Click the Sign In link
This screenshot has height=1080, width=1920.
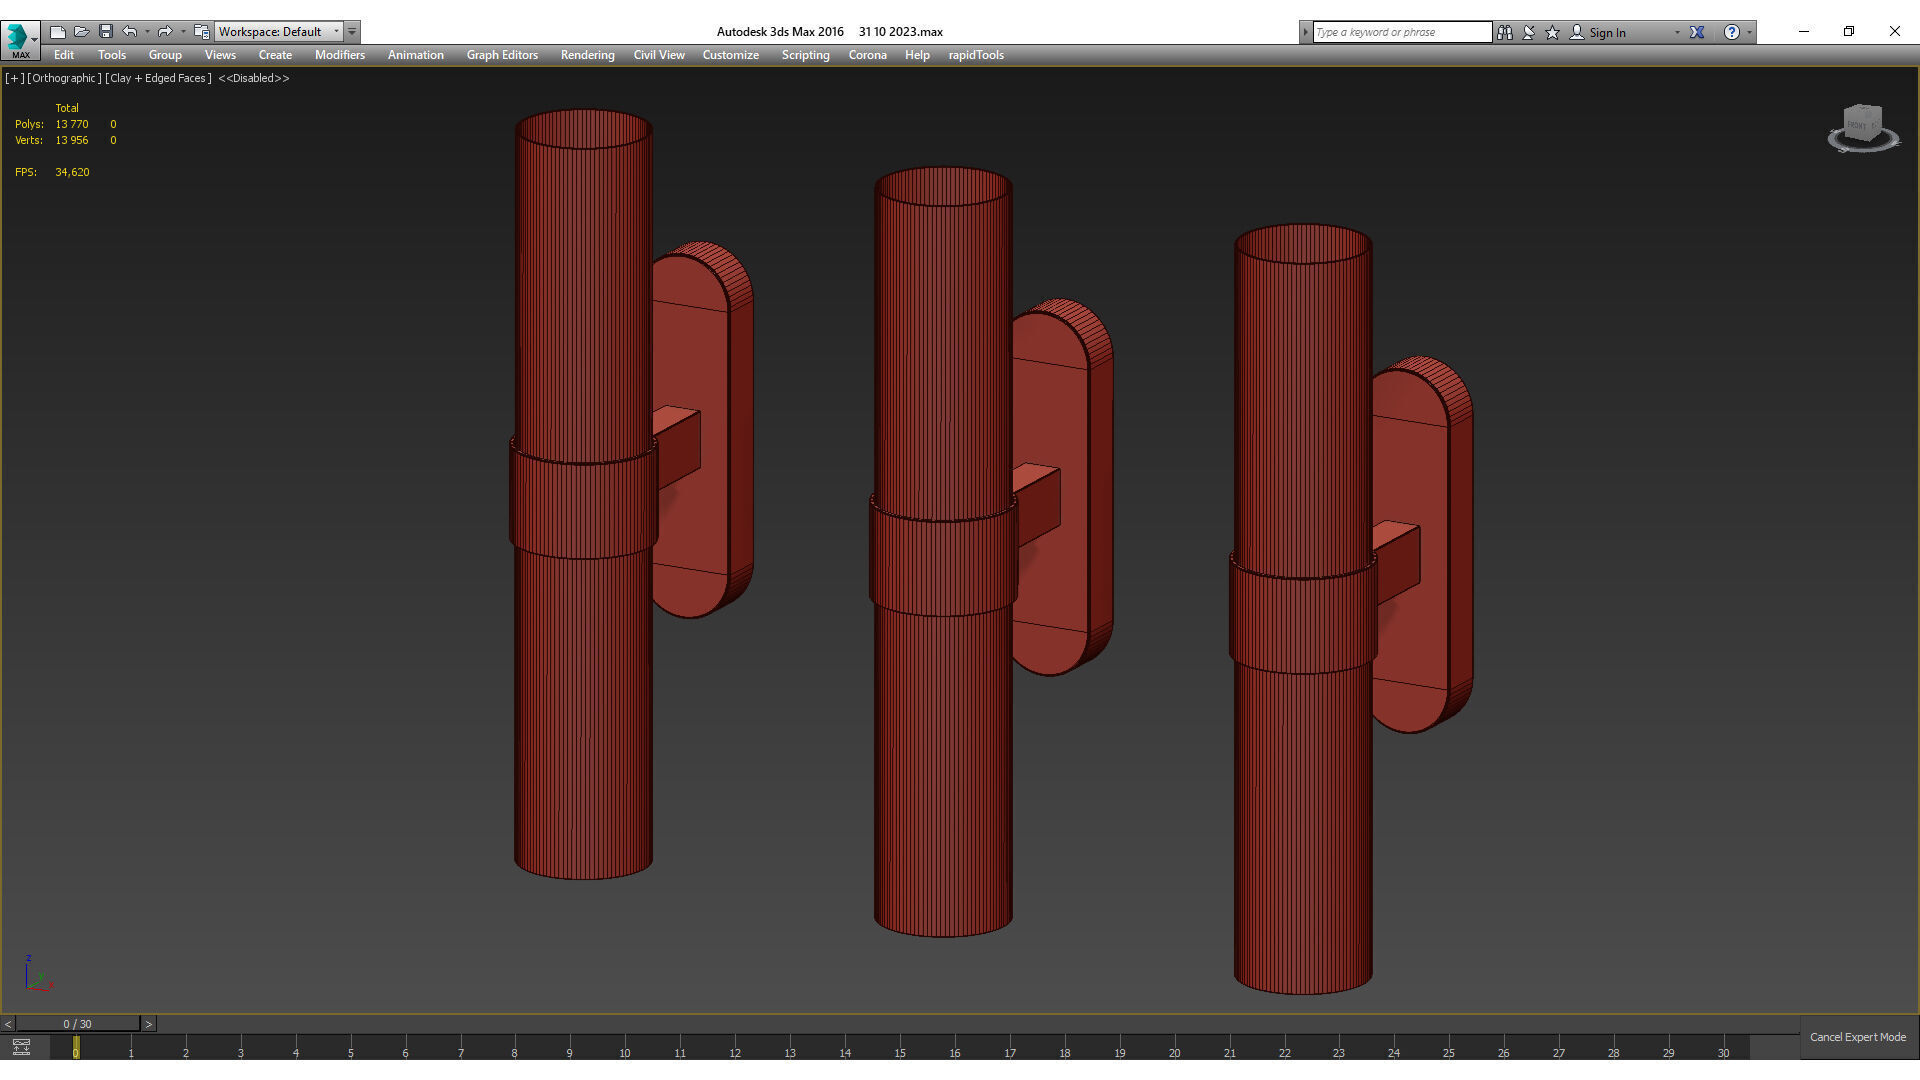click(1606, 33)
